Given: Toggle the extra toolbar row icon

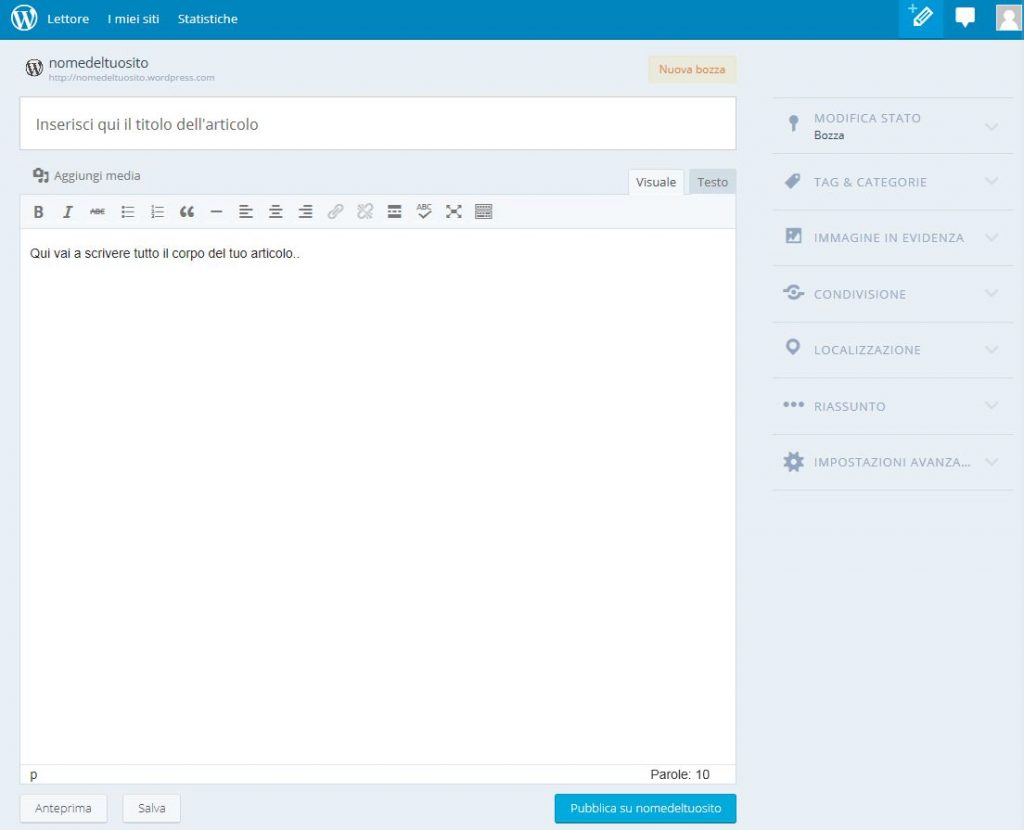Looking at the screenshot, I should pyautogui.click(x=483, y=212).
